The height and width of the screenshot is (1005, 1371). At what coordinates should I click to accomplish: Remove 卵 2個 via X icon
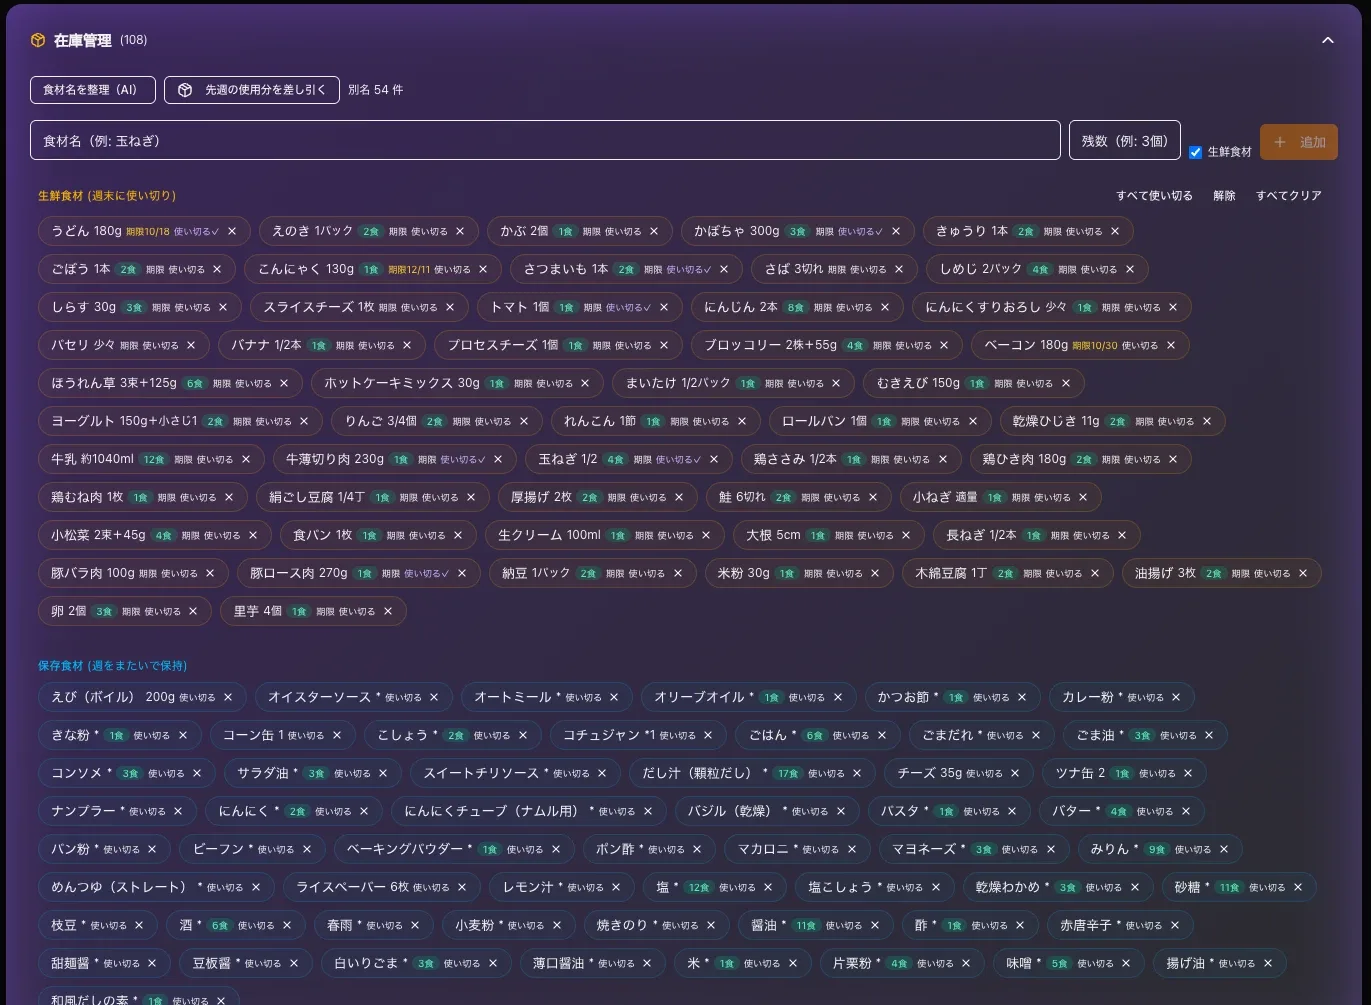coord(193,611)
